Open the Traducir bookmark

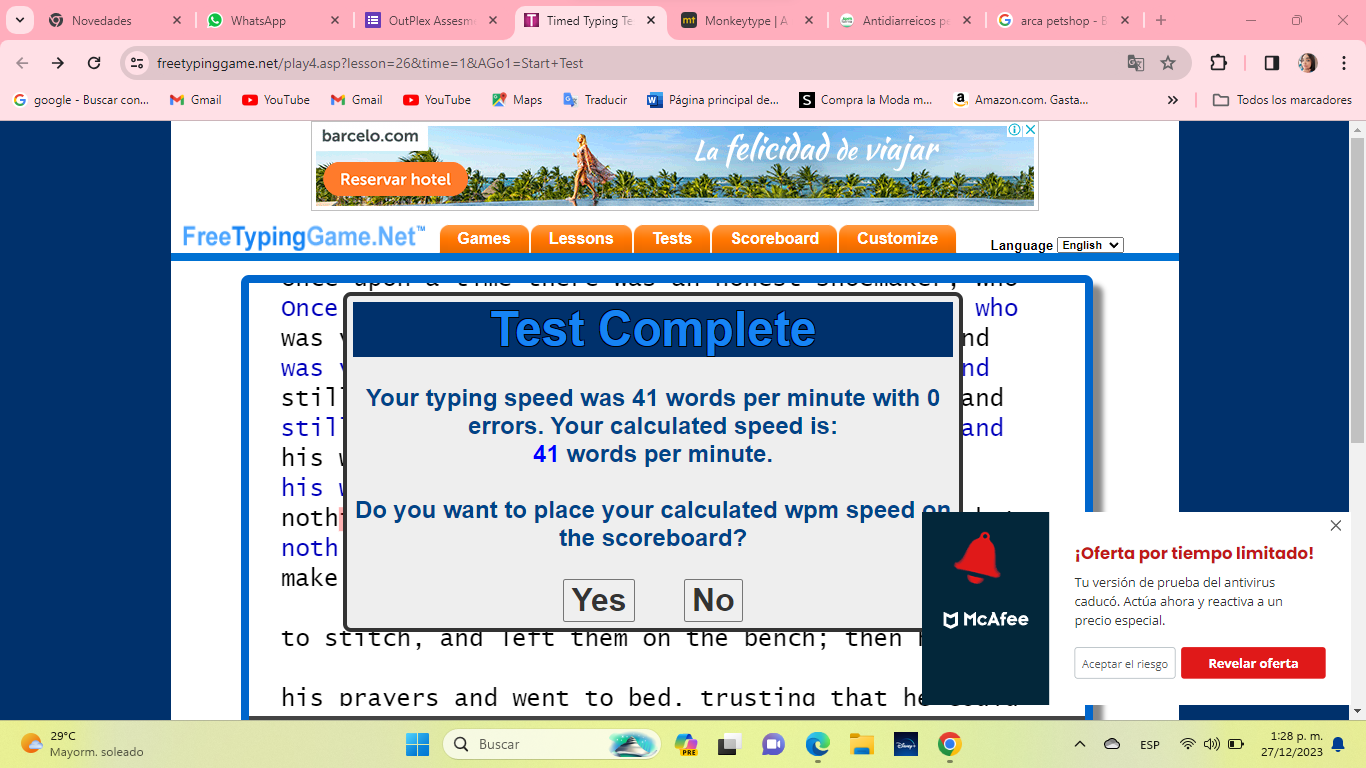coord(596,100)
